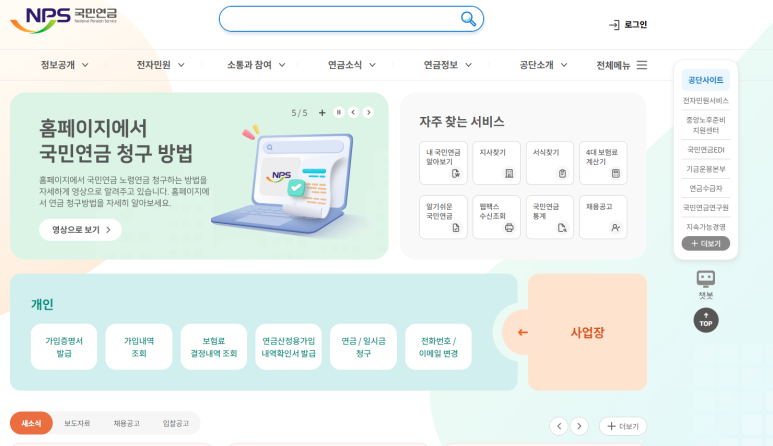Expand the 연금소식 menu
The width and height of the screenshot is (773, 446).
351,65
